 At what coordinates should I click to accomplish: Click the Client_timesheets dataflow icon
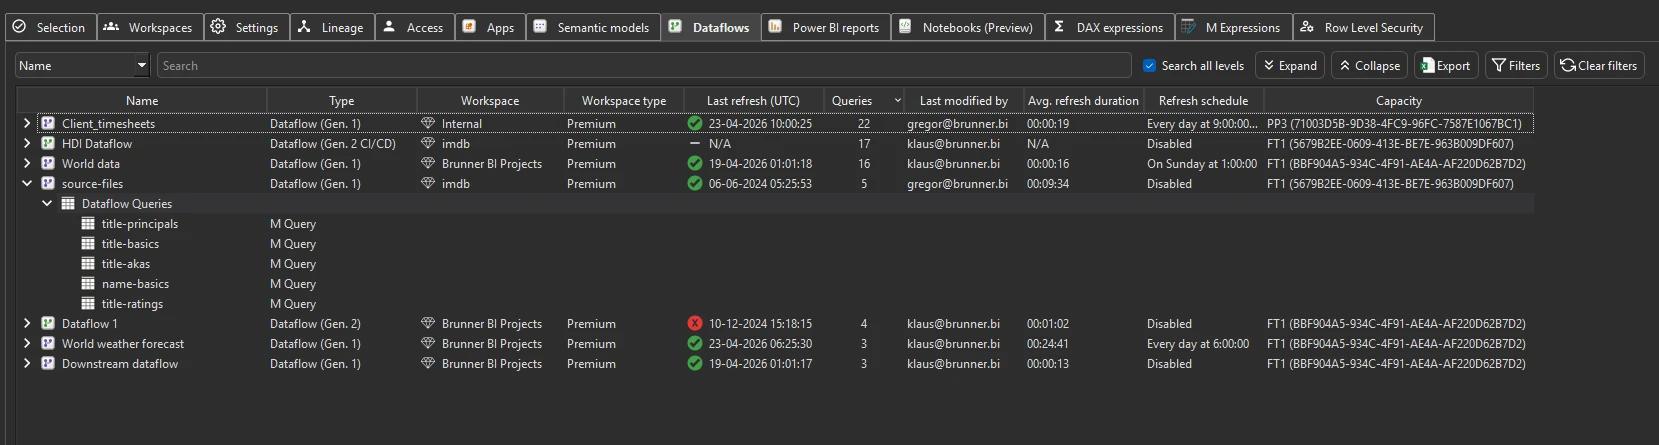pyautogui.click(x=47, y=124)
